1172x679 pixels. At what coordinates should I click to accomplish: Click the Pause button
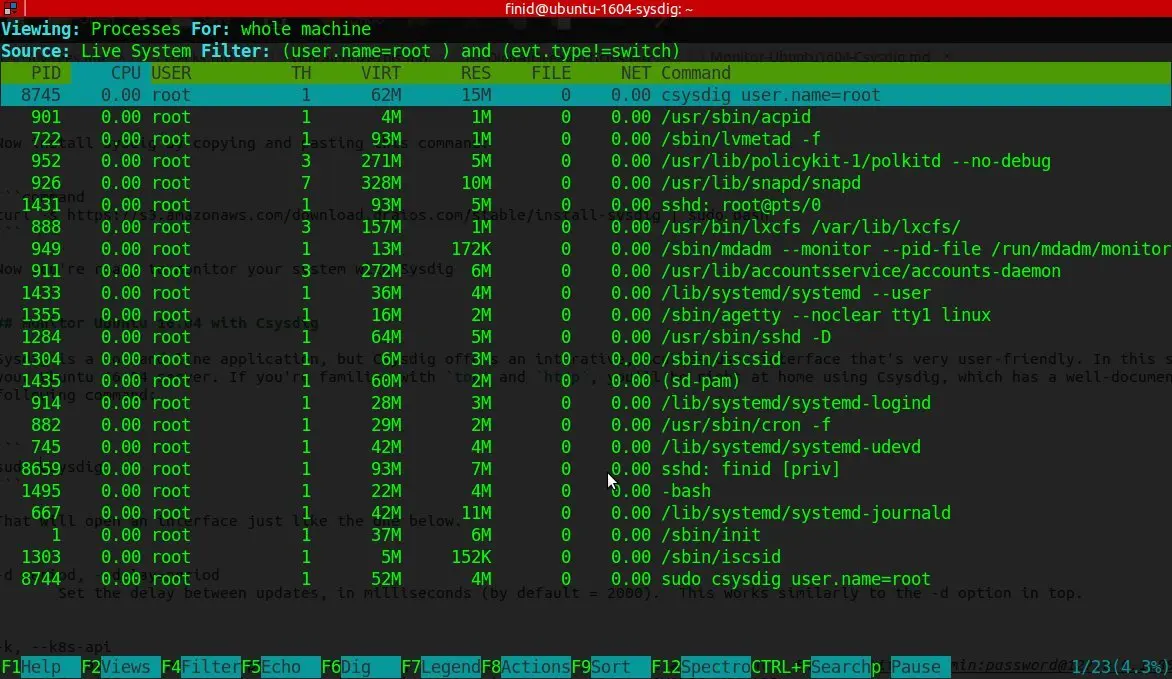coord(910,667)
